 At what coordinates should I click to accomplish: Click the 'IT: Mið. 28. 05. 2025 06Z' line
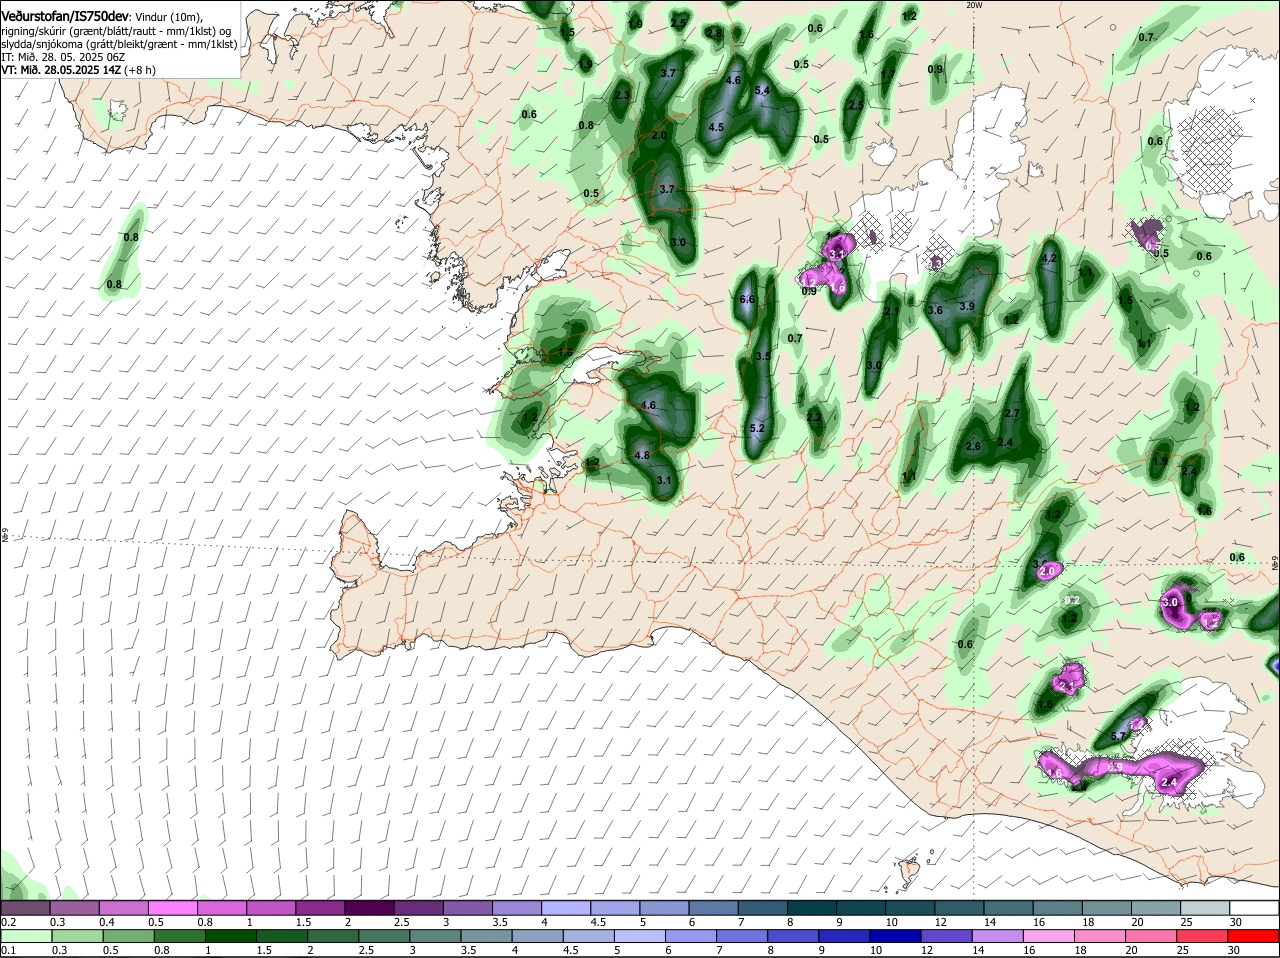(x=64, y=57)
